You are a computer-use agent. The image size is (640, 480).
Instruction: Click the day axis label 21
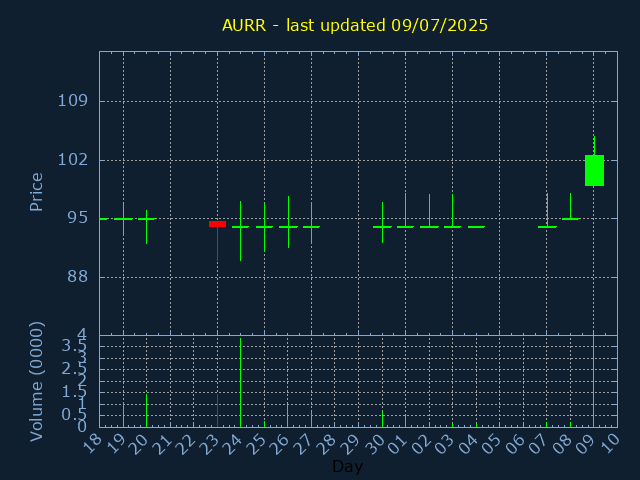(162, 443)
